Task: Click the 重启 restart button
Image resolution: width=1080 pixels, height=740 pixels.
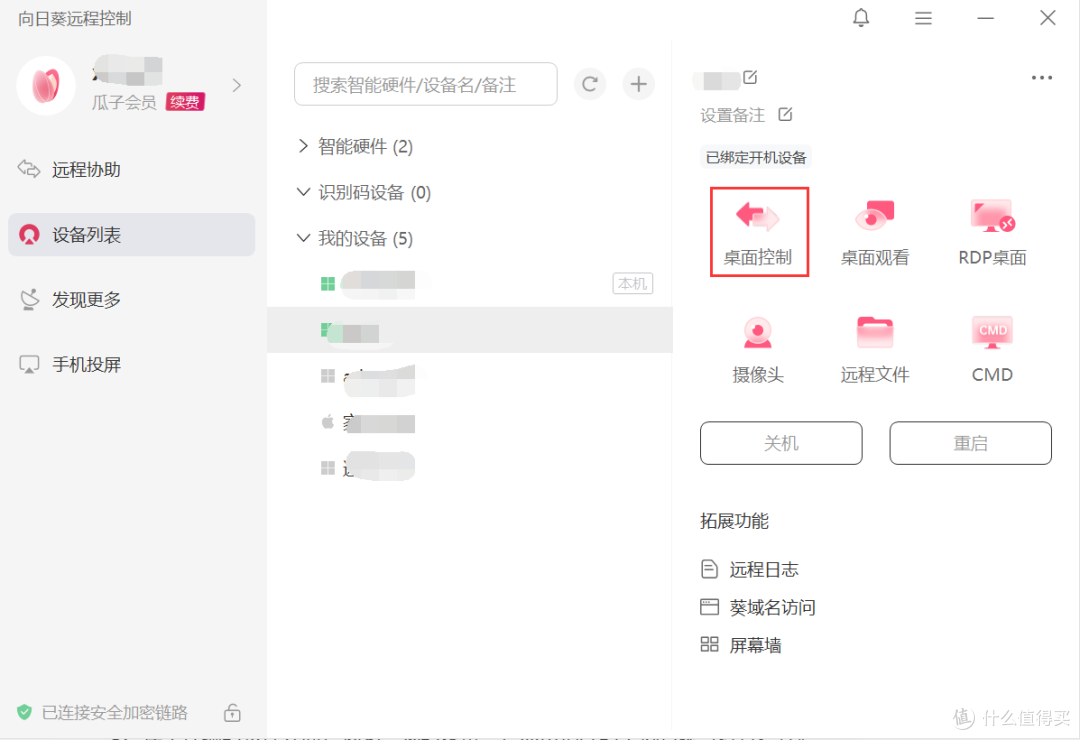Action: point(970,443)
